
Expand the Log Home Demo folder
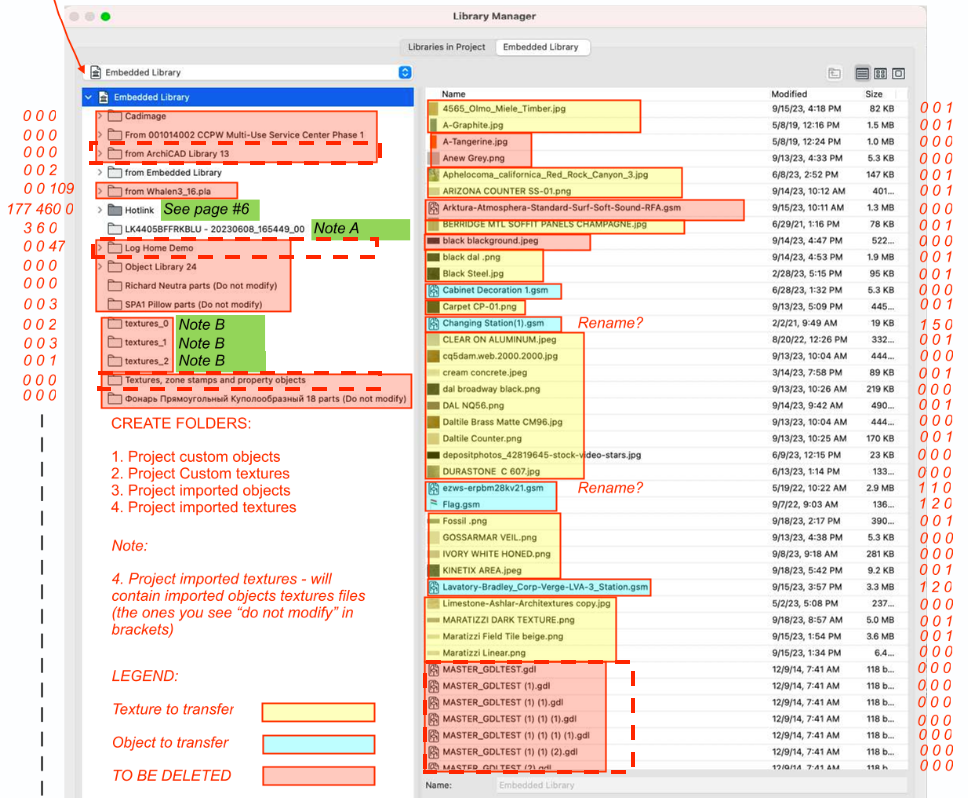(99, 248)
